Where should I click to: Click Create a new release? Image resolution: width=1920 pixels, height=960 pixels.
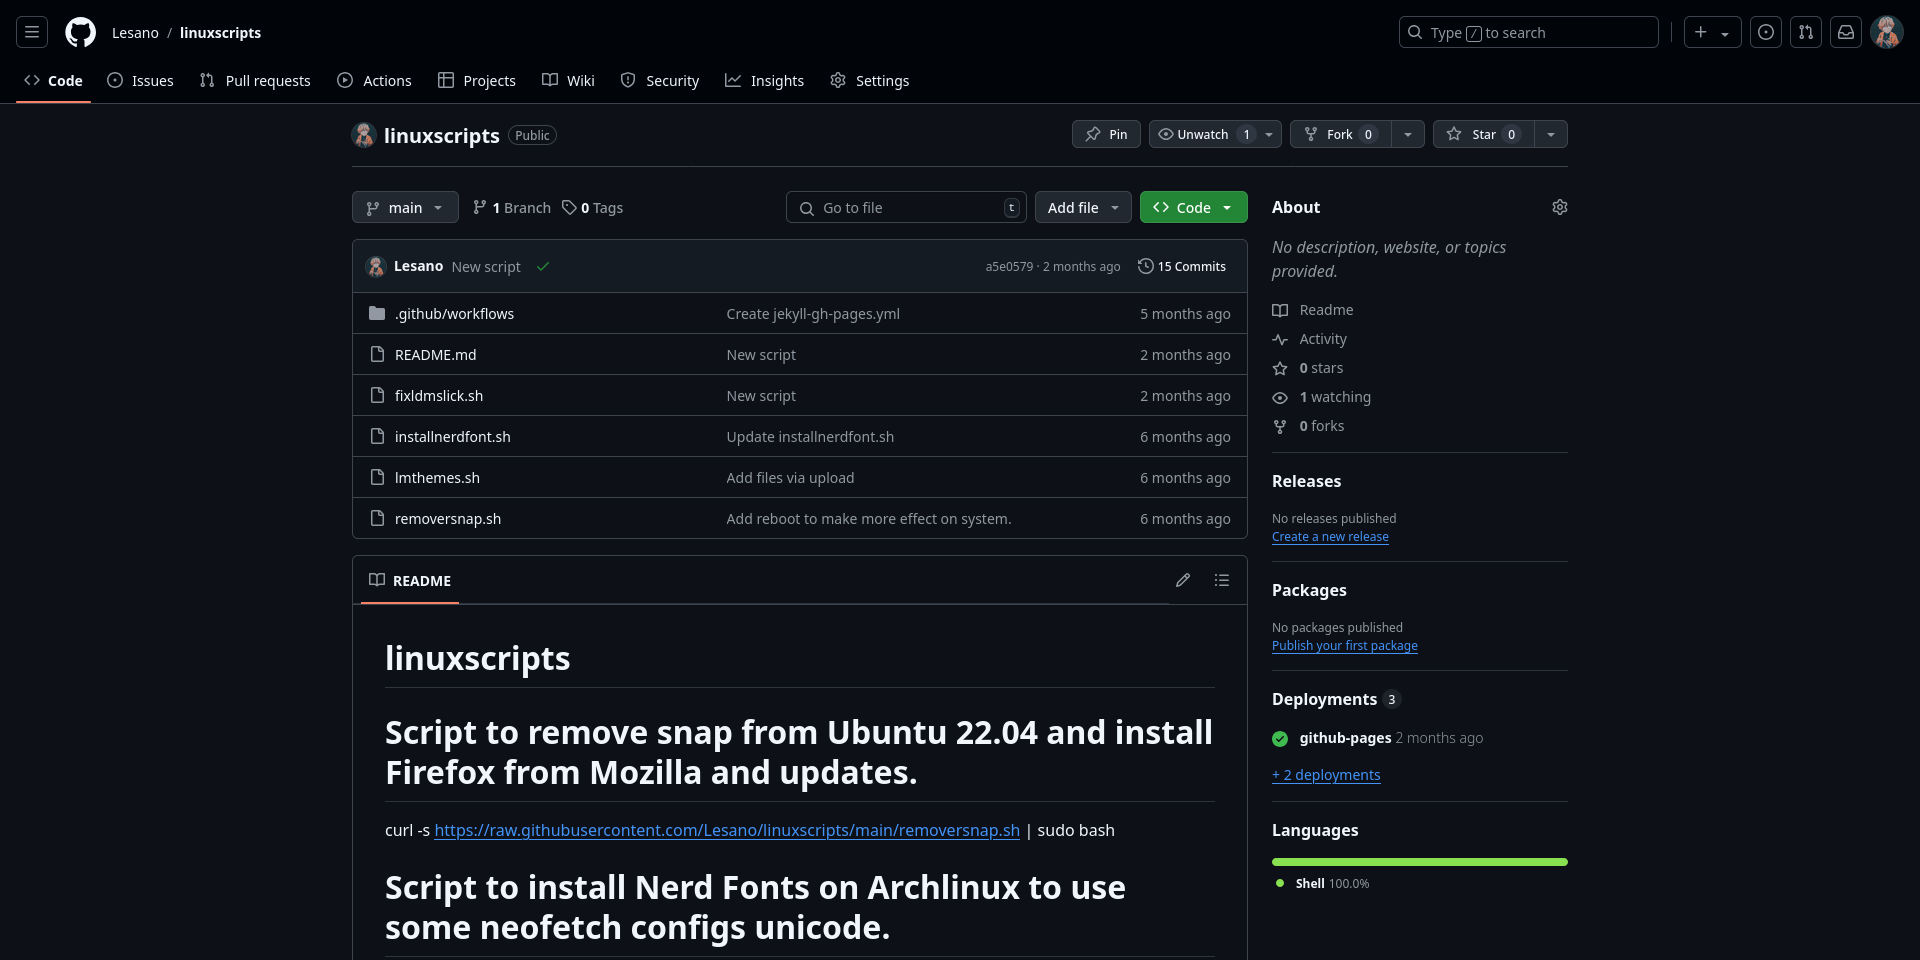1330,537
